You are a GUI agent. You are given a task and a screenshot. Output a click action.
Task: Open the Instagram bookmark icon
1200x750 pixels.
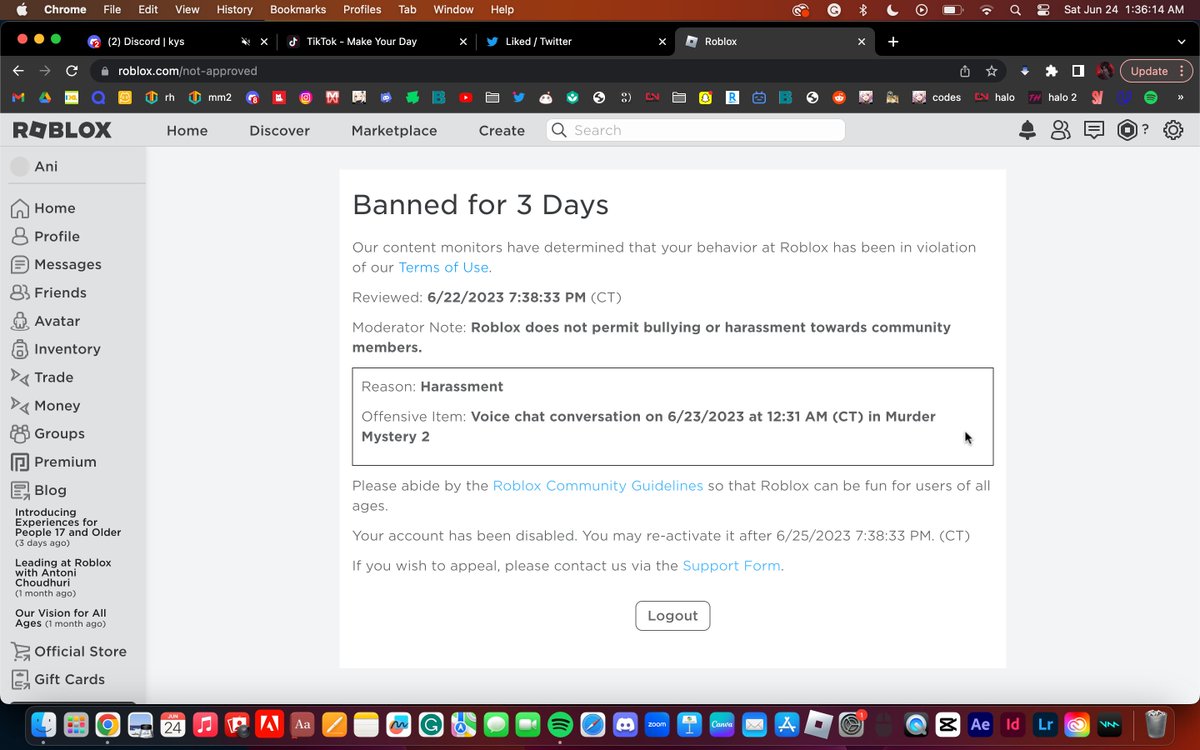coord(306,97)
